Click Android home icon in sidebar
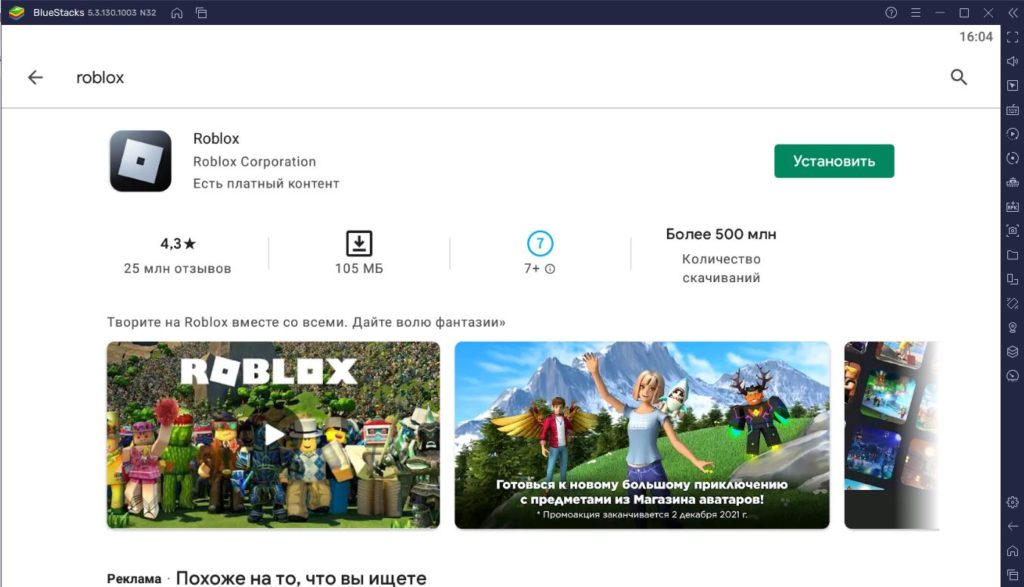The image size is (1024, 587). 1012,550
